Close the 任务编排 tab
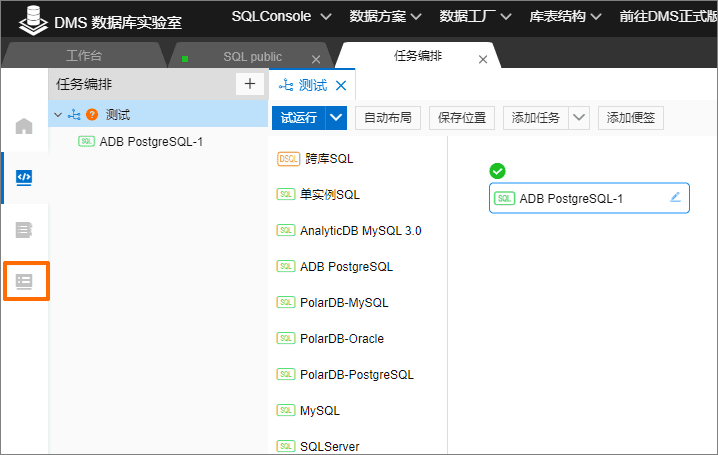 click(483, 59)
